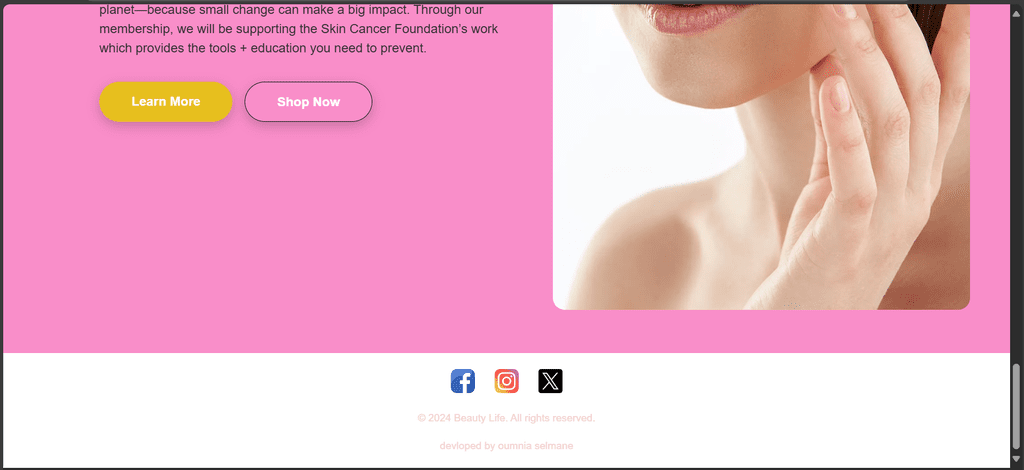1024x470 pixels.
Task: Click the yellow Learn More button
Action: [x=166, y=102]
